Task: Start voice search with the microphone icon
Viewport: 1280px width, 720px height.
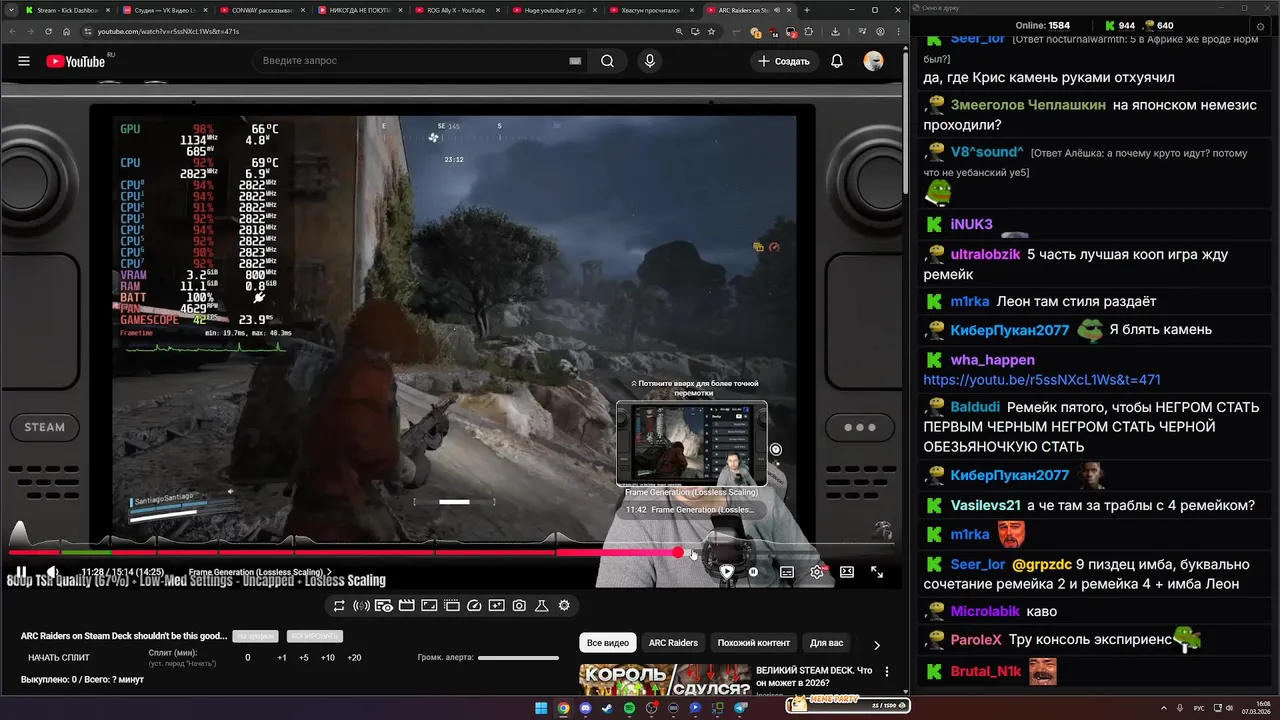Action: (650, 61)
